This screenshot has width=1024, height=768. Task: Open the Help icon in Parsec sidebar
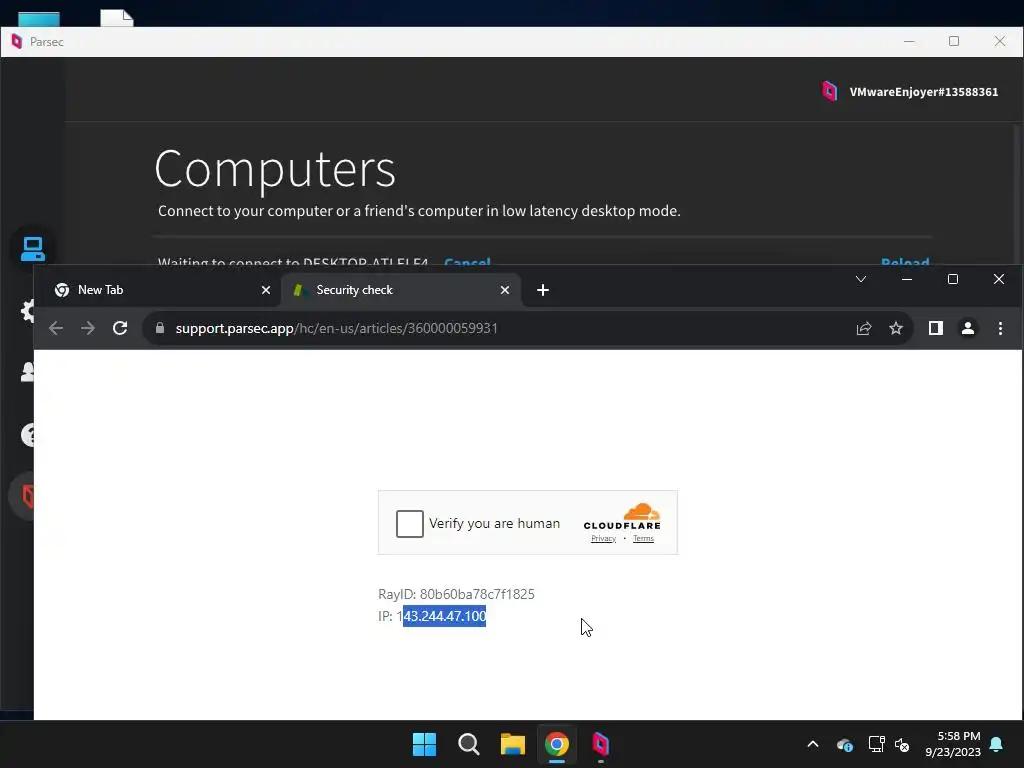pos(27,434)
